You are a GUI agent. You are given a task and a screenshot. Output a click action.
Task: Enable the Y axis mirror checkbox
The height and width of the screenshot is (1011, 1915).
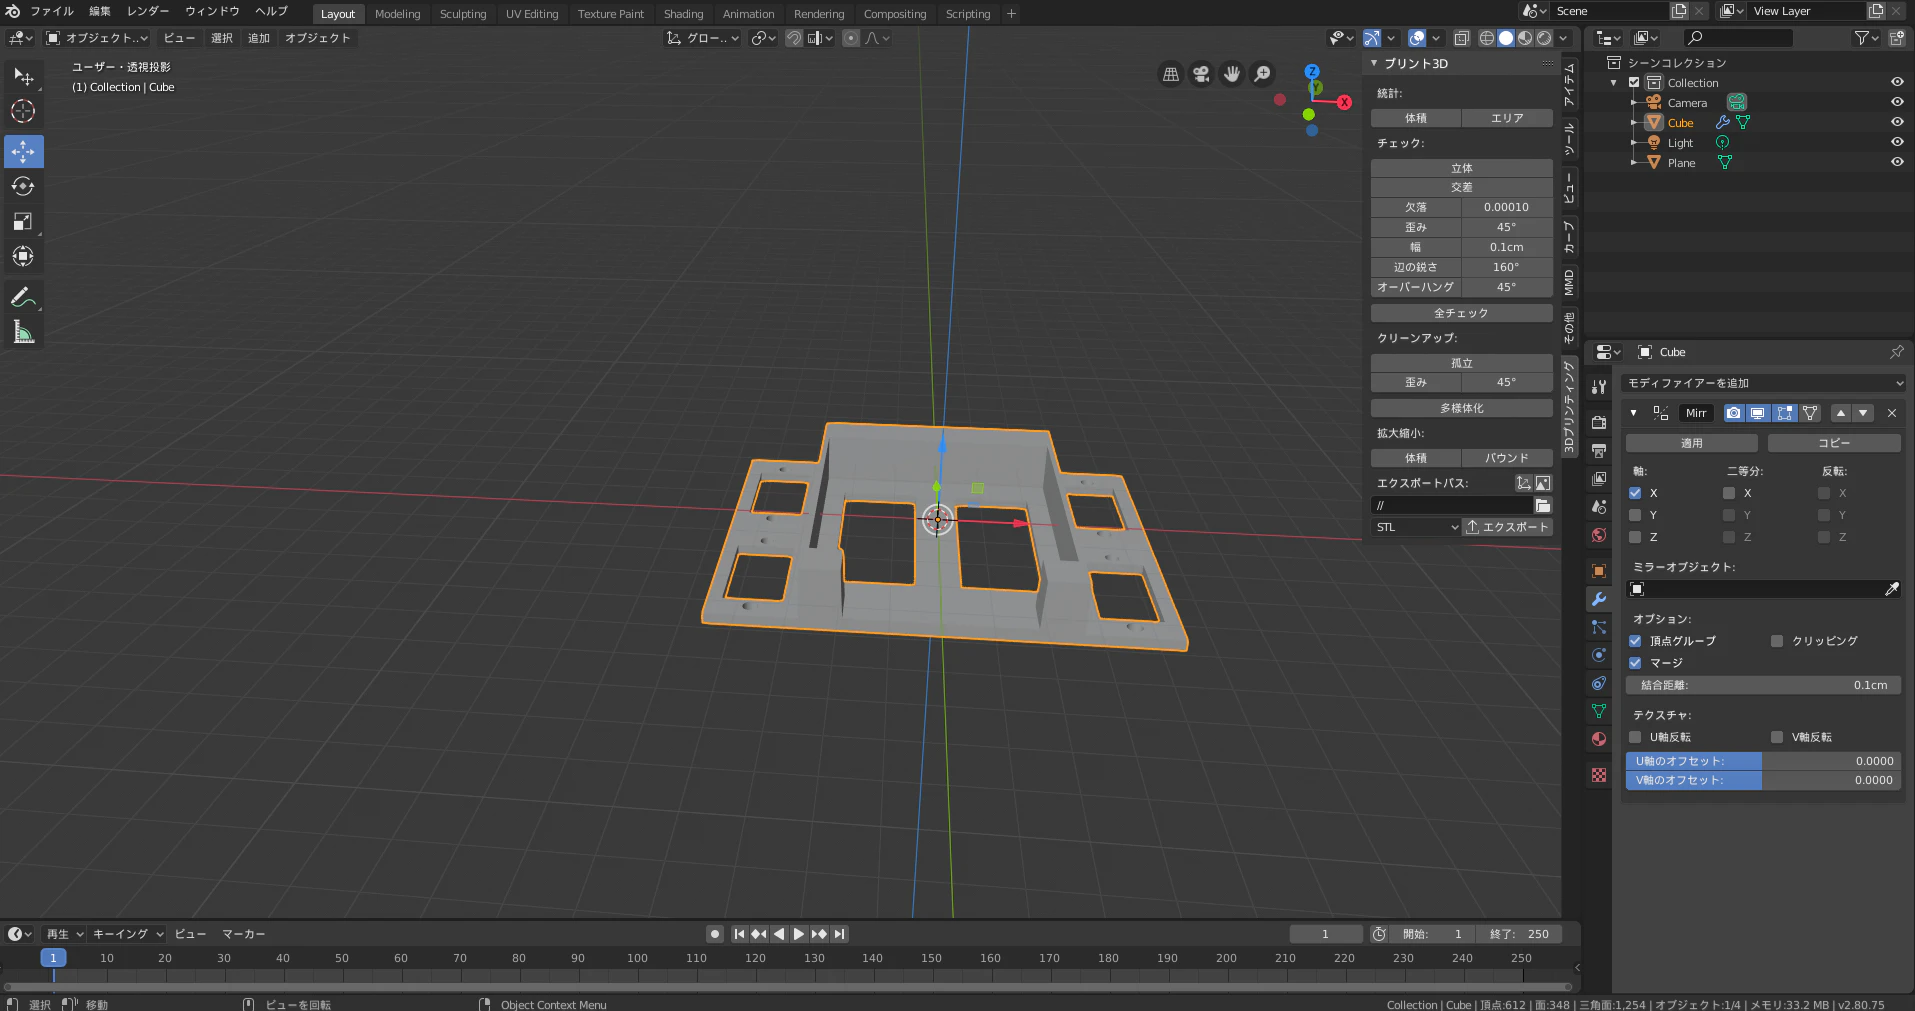click(1635, 515)
